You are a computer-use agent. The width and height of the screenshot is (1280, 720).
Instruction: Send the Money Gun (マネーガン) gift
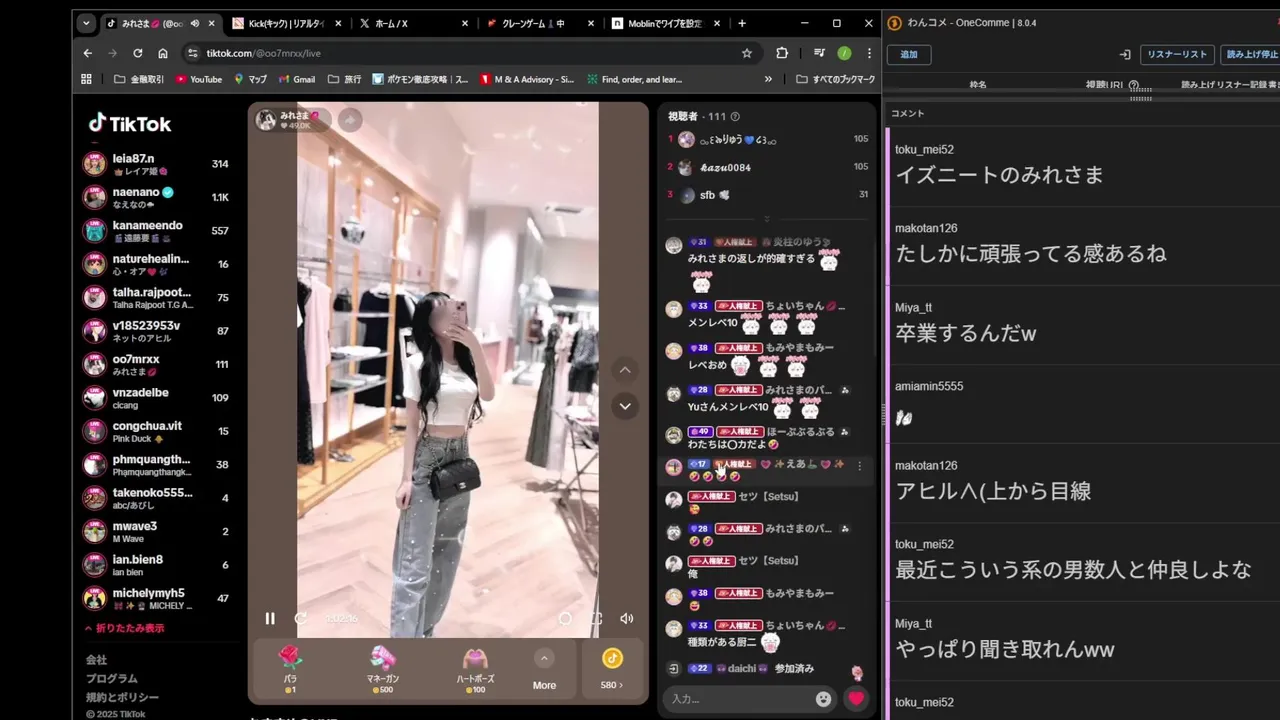[383, 669]
